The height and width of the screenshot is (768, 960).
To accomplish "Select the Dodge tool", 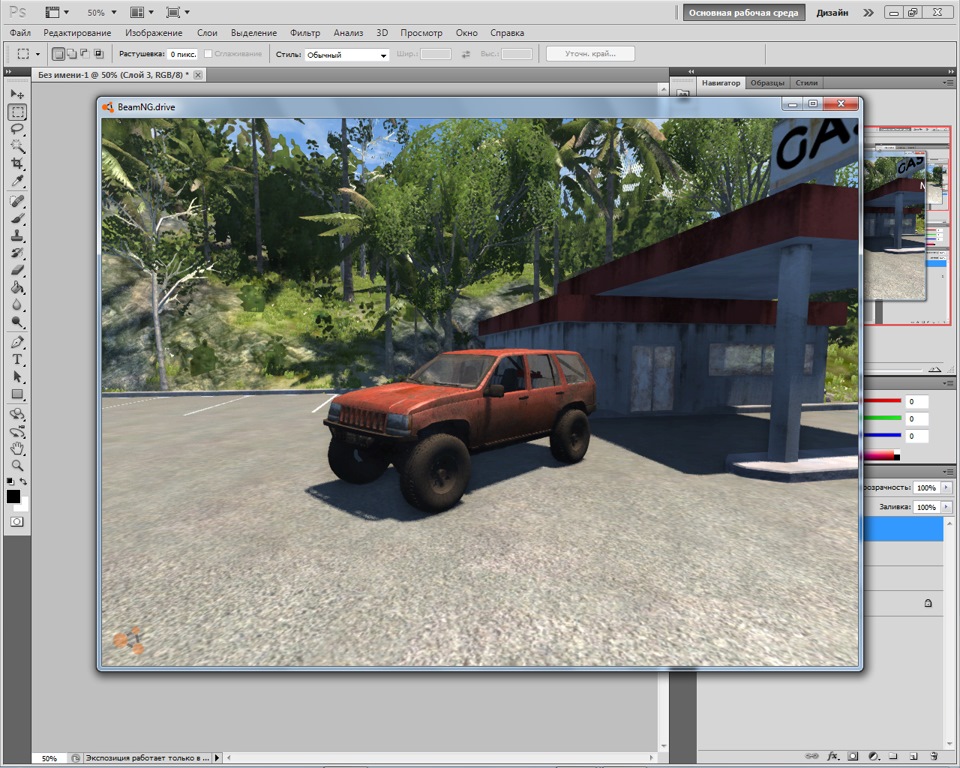I will coord(17,322).
